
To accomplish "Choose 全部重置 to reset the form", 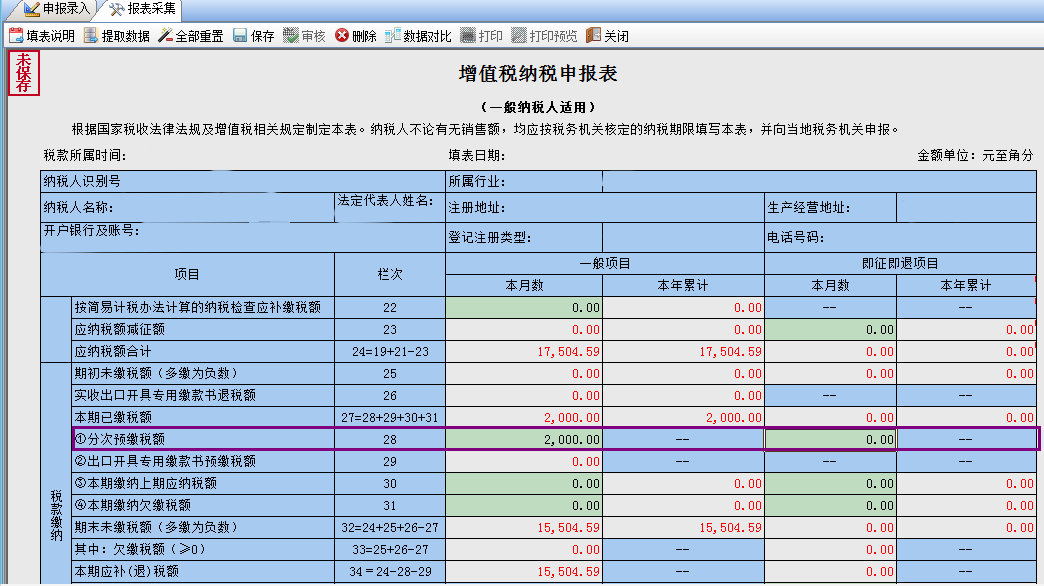I will 191,36.
